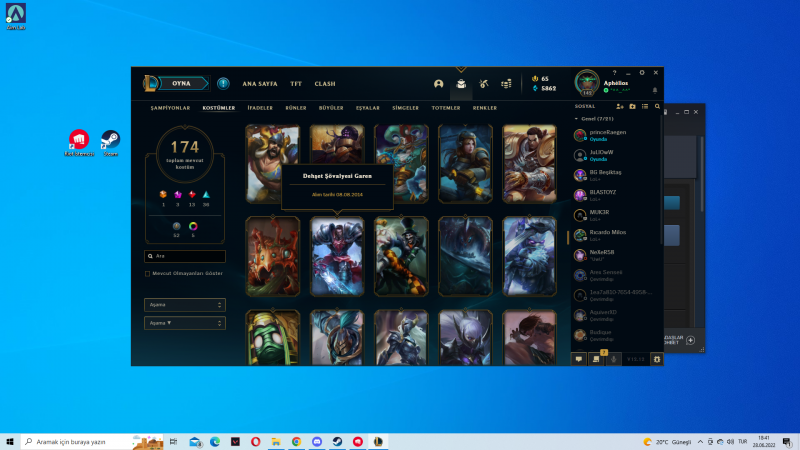The image size is (800, 450).
Task: Select the Garen skin card under tooltip
Action: (337, 256)
